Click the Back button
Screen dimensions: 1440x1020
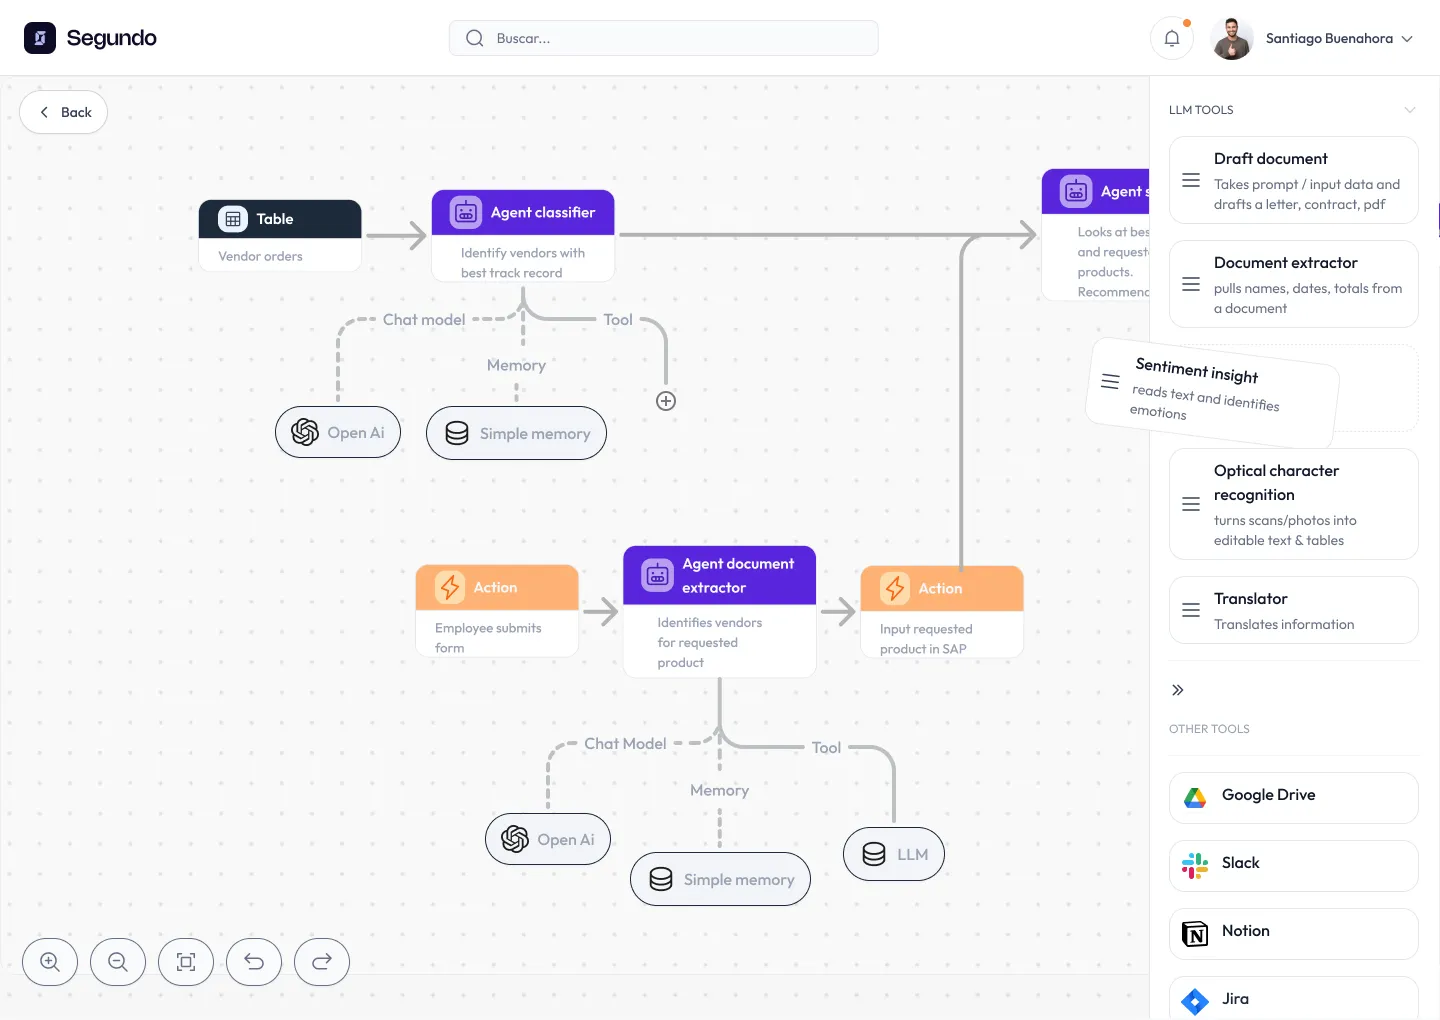63,112
